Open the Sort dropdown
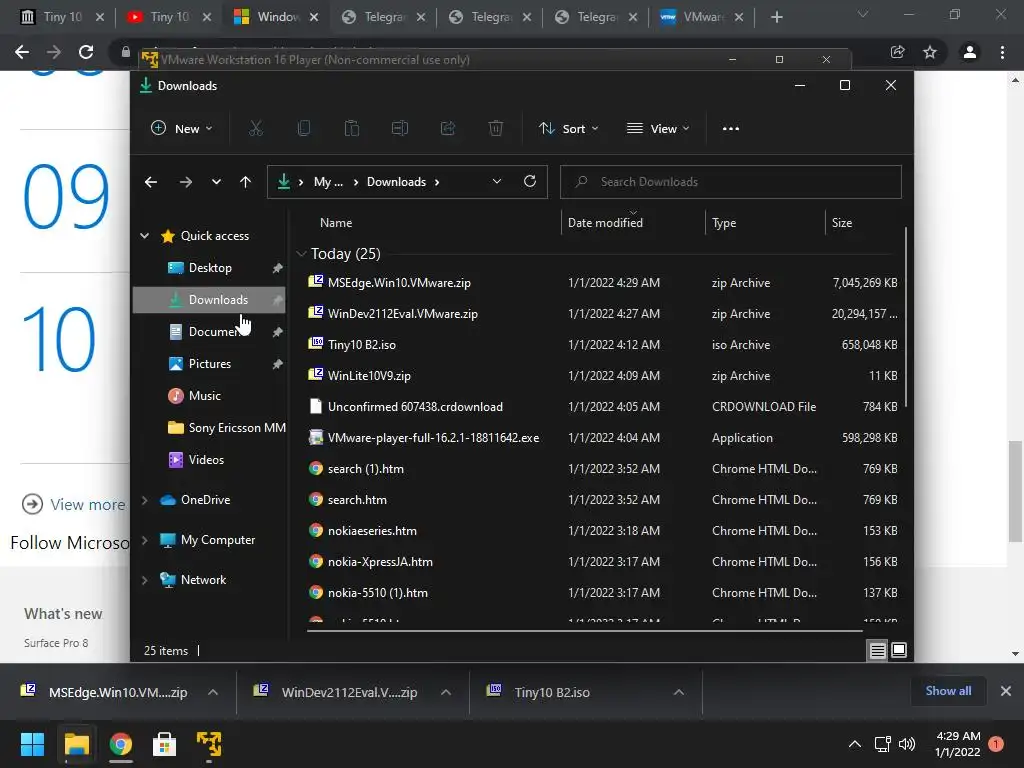This screenshot has width=1024, height=768. 568,129
